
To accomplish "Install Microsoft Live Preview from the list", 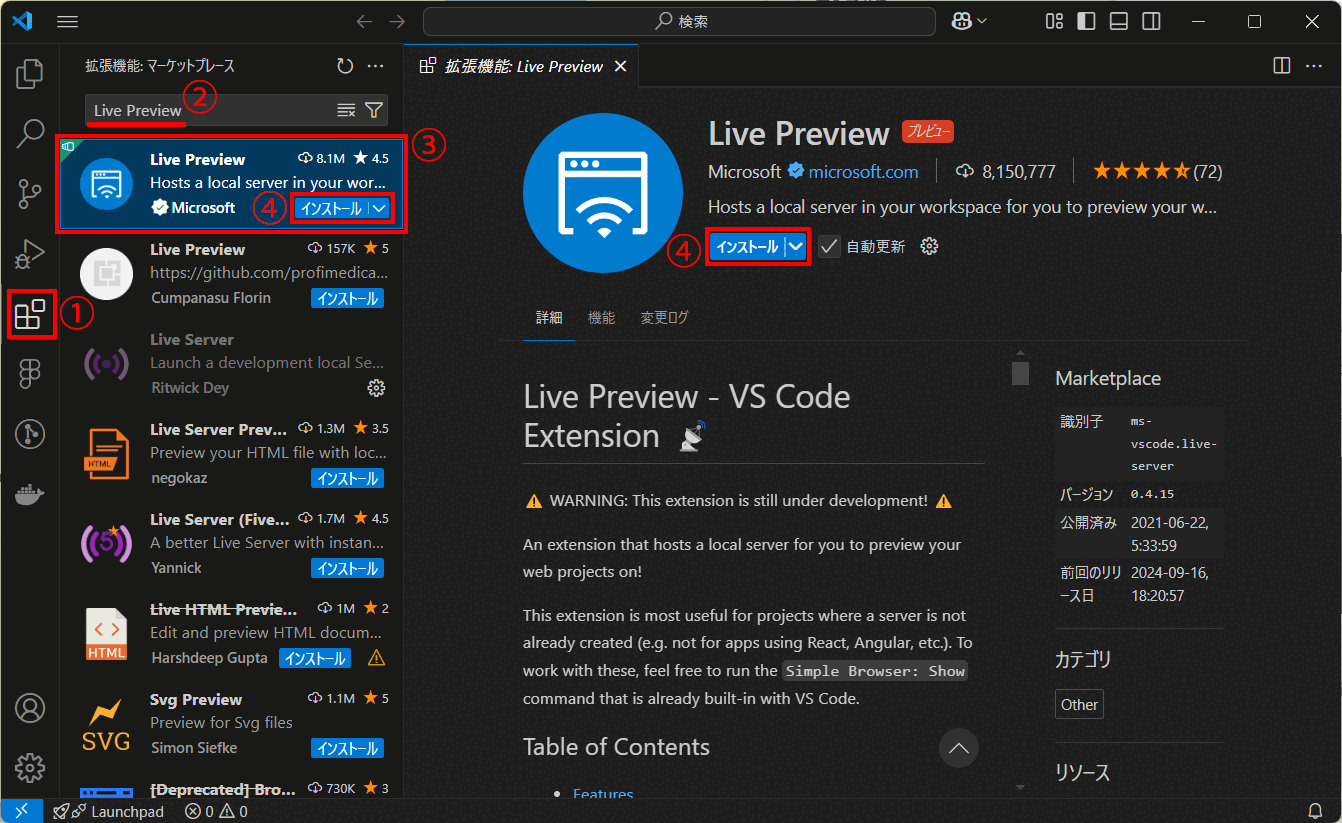I will point(331,208).
